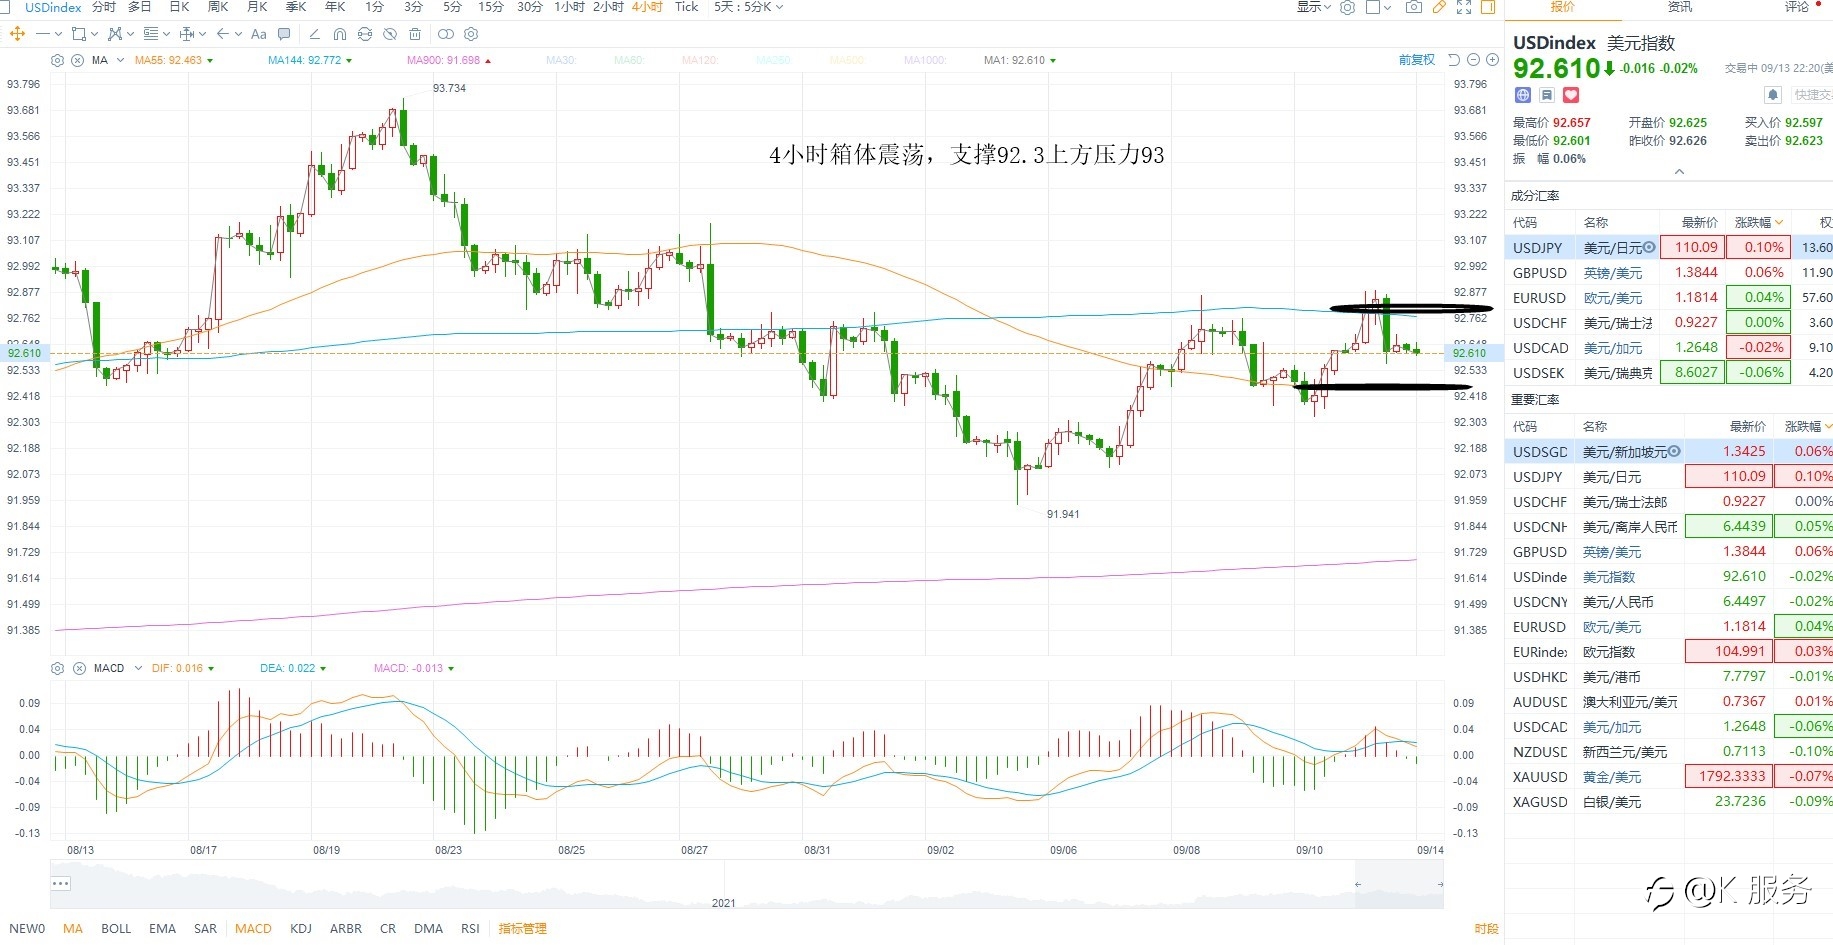Sort by 涨跌幅 column in 成分汇率

[1758, 222]
